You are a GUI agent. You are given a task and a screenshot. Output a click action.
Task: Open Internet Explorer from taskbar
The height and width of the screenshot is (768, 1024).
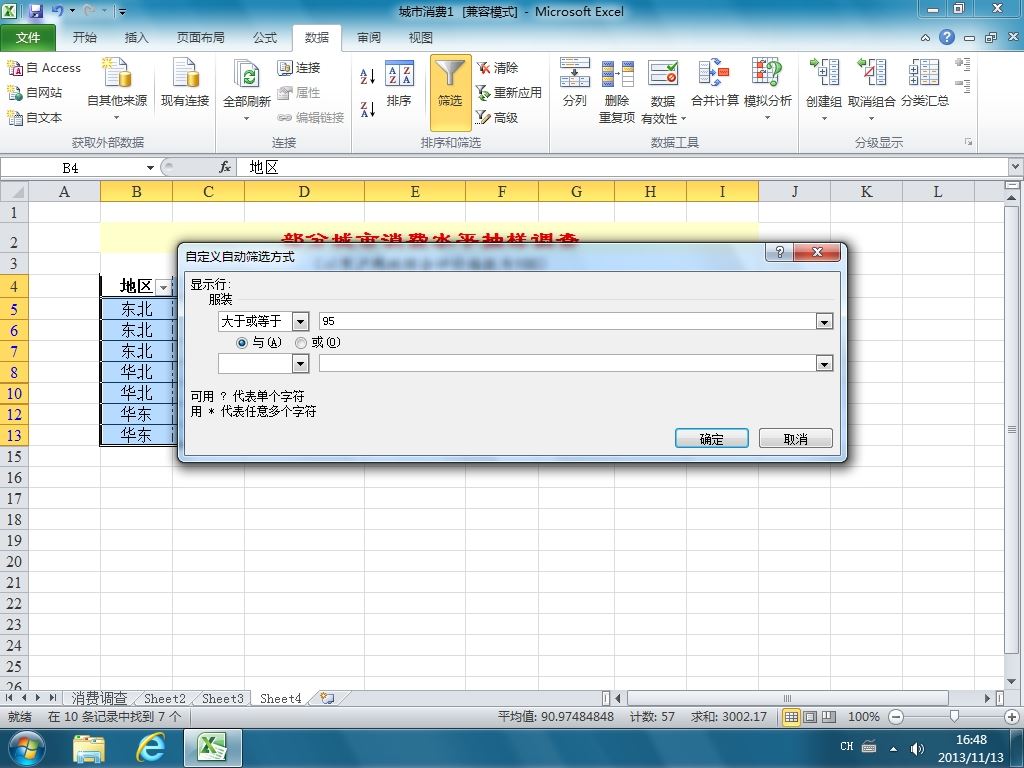[x=150, y=748]
